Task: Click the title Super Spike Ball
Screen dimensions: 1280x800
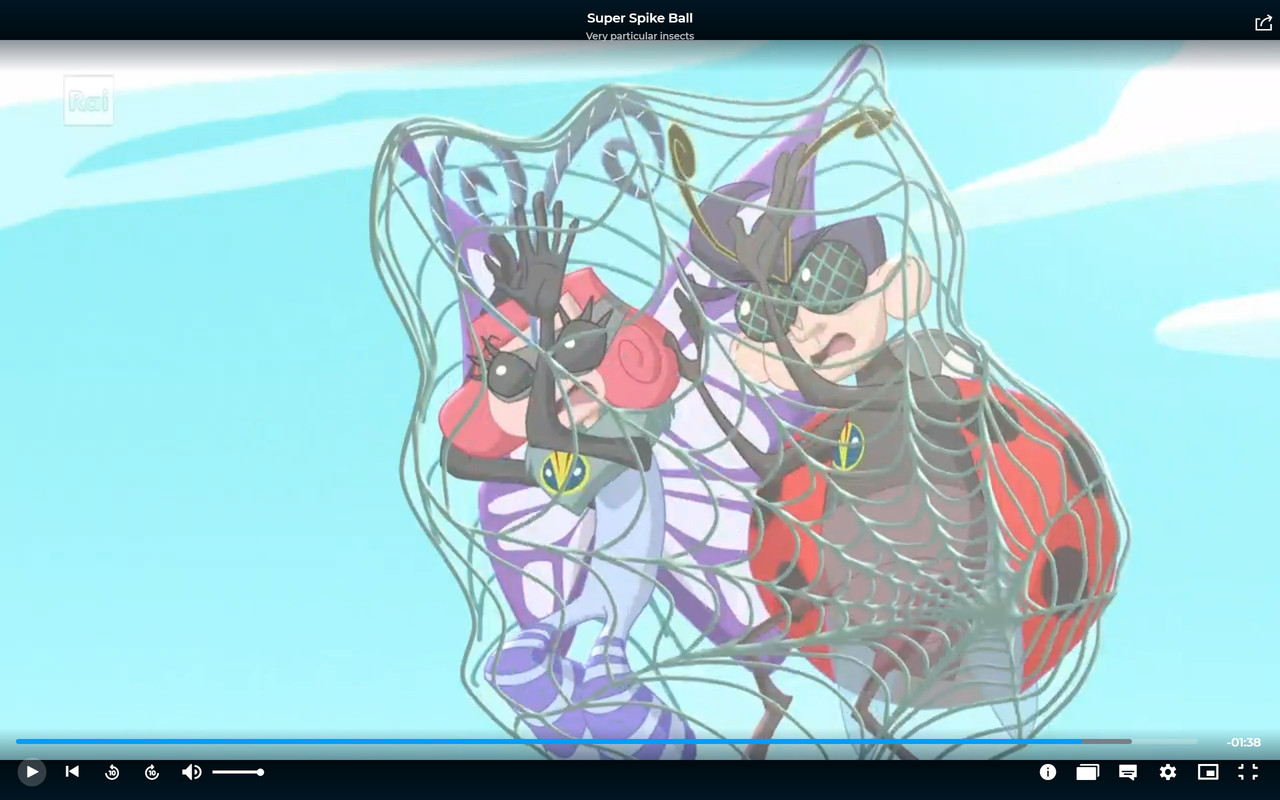Action: click(x=640, y=18)
